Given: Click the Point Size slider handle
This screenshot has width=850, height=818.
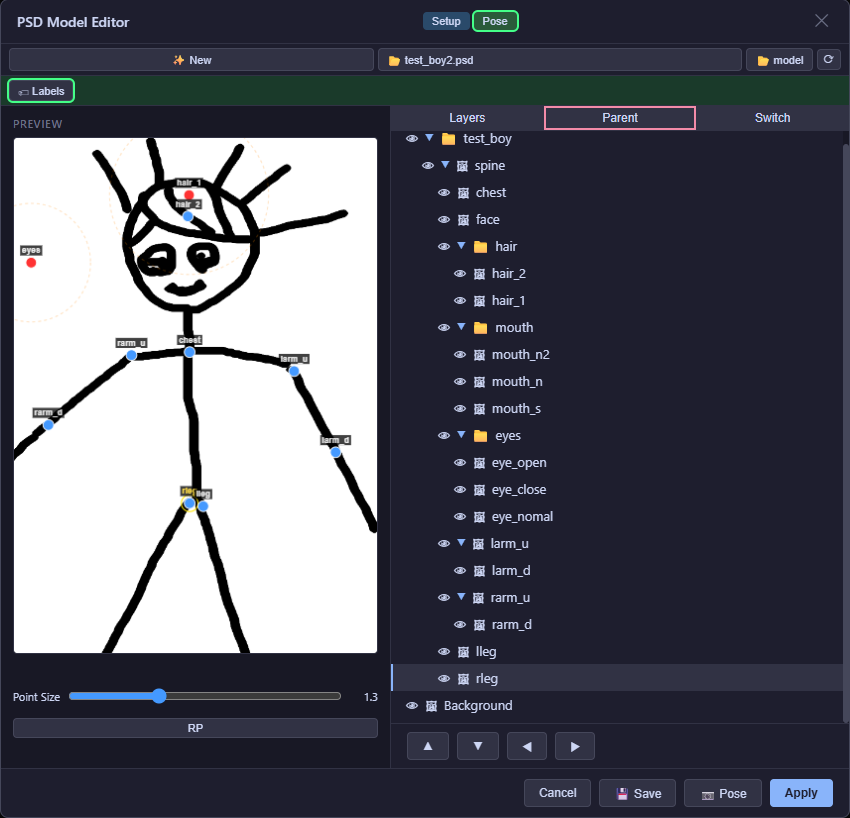Looking at the screenshot, I should tap(159, 696).
